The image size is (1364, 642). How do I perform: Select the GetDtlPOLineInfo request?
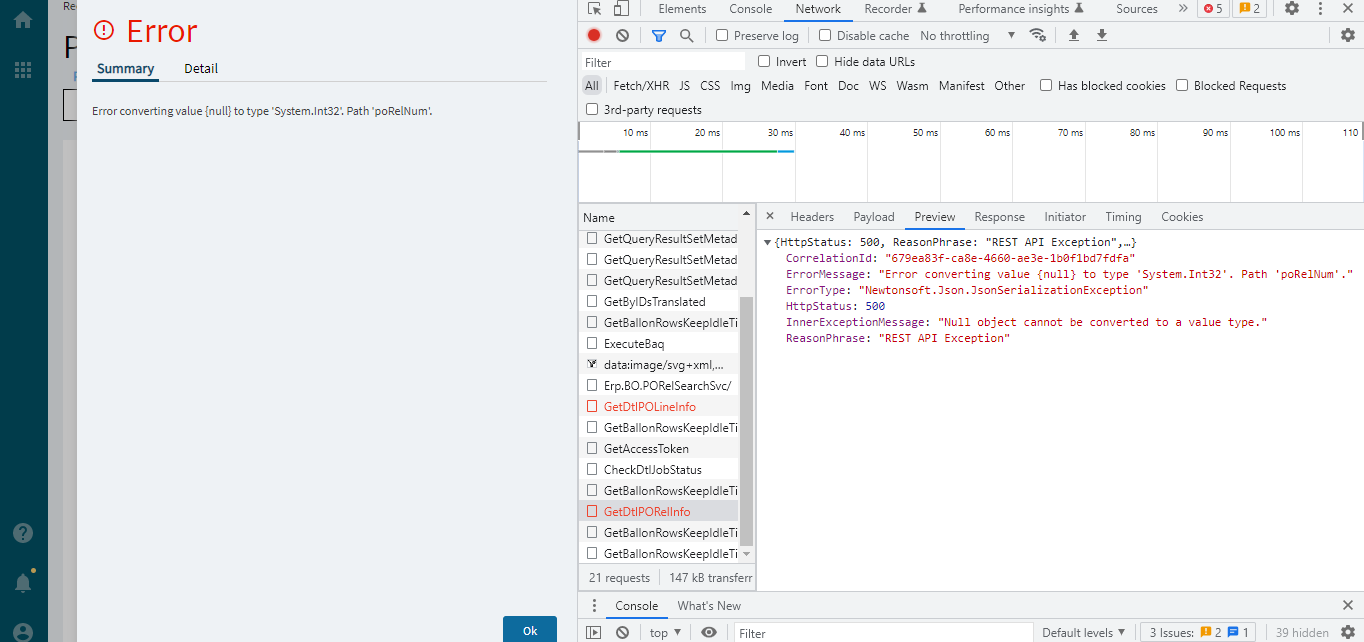pyautogui.click(x=650, y=407)
